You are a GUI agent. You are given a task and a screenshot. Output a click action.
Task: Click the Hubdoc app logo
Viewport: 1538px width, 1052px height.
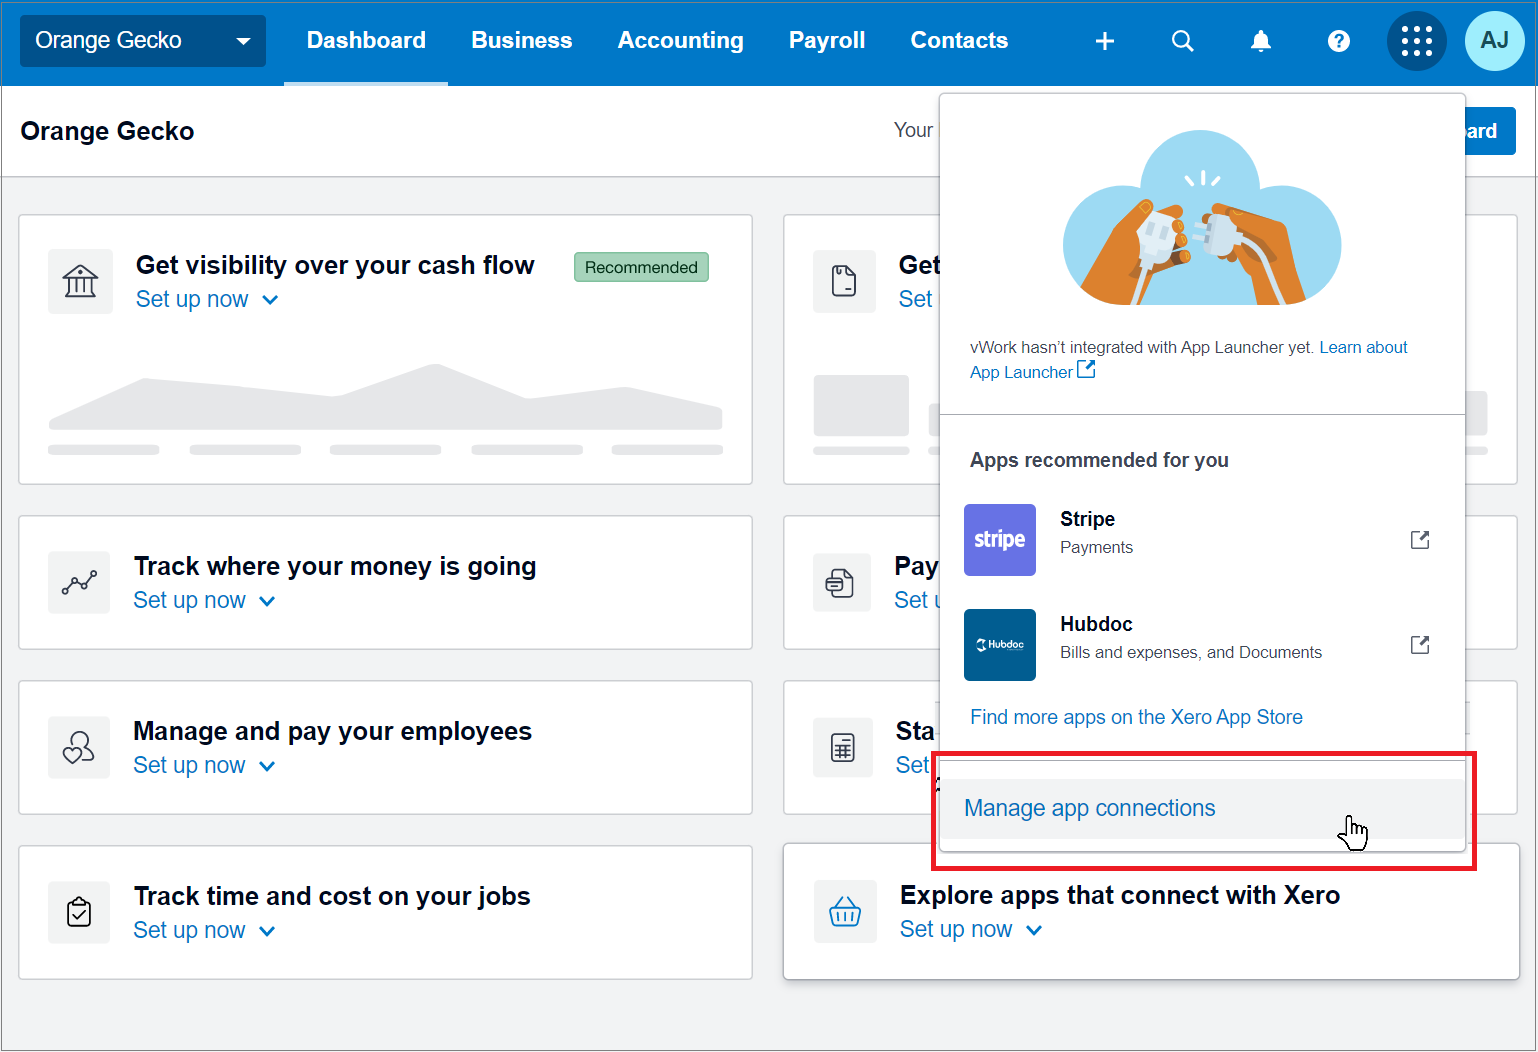tap(1000, 645)
